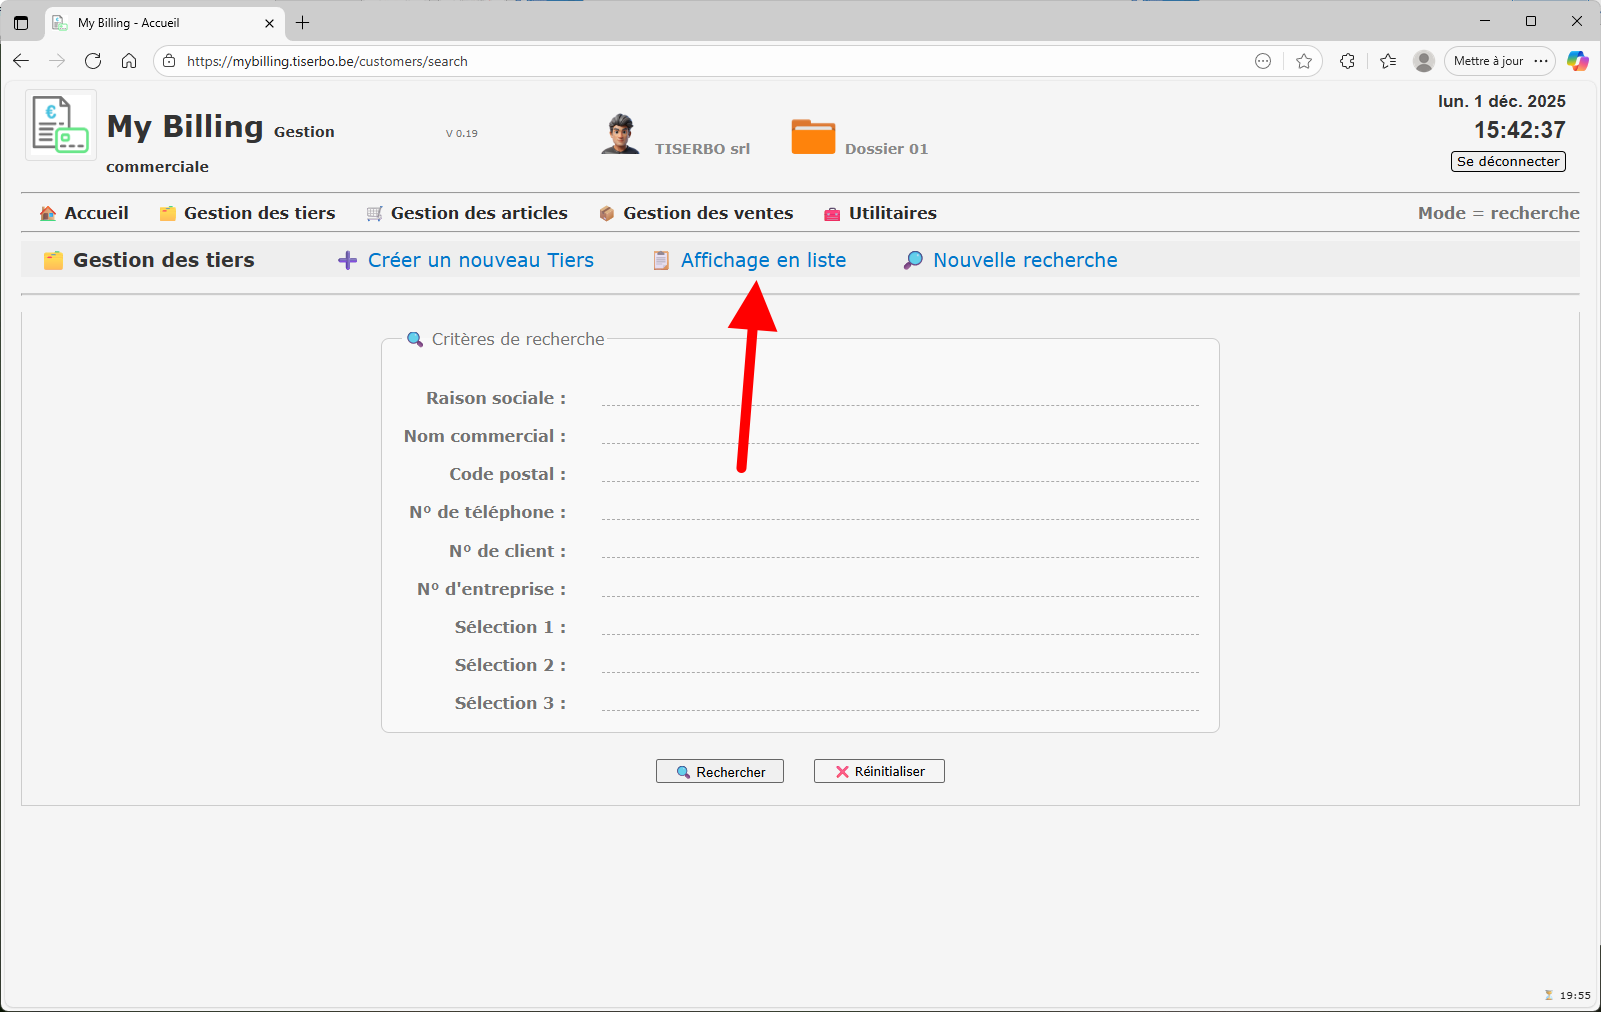
Task: Open the Gestion des tiers menu
Action: pos(259,212)
